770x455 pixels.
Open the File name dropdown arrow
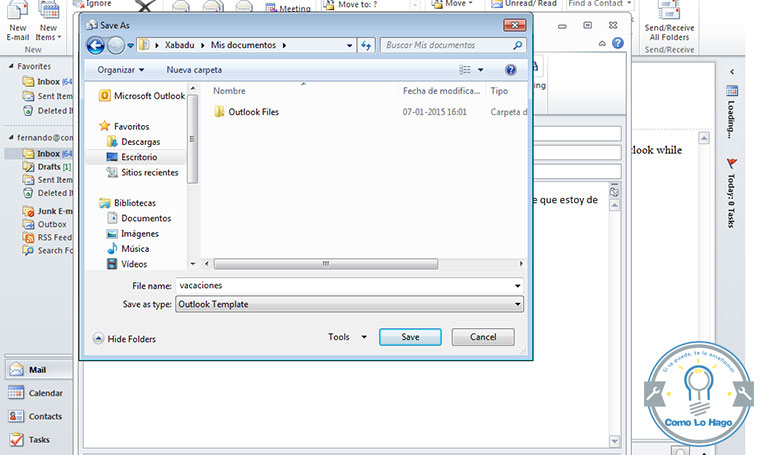tap(518, 286)
